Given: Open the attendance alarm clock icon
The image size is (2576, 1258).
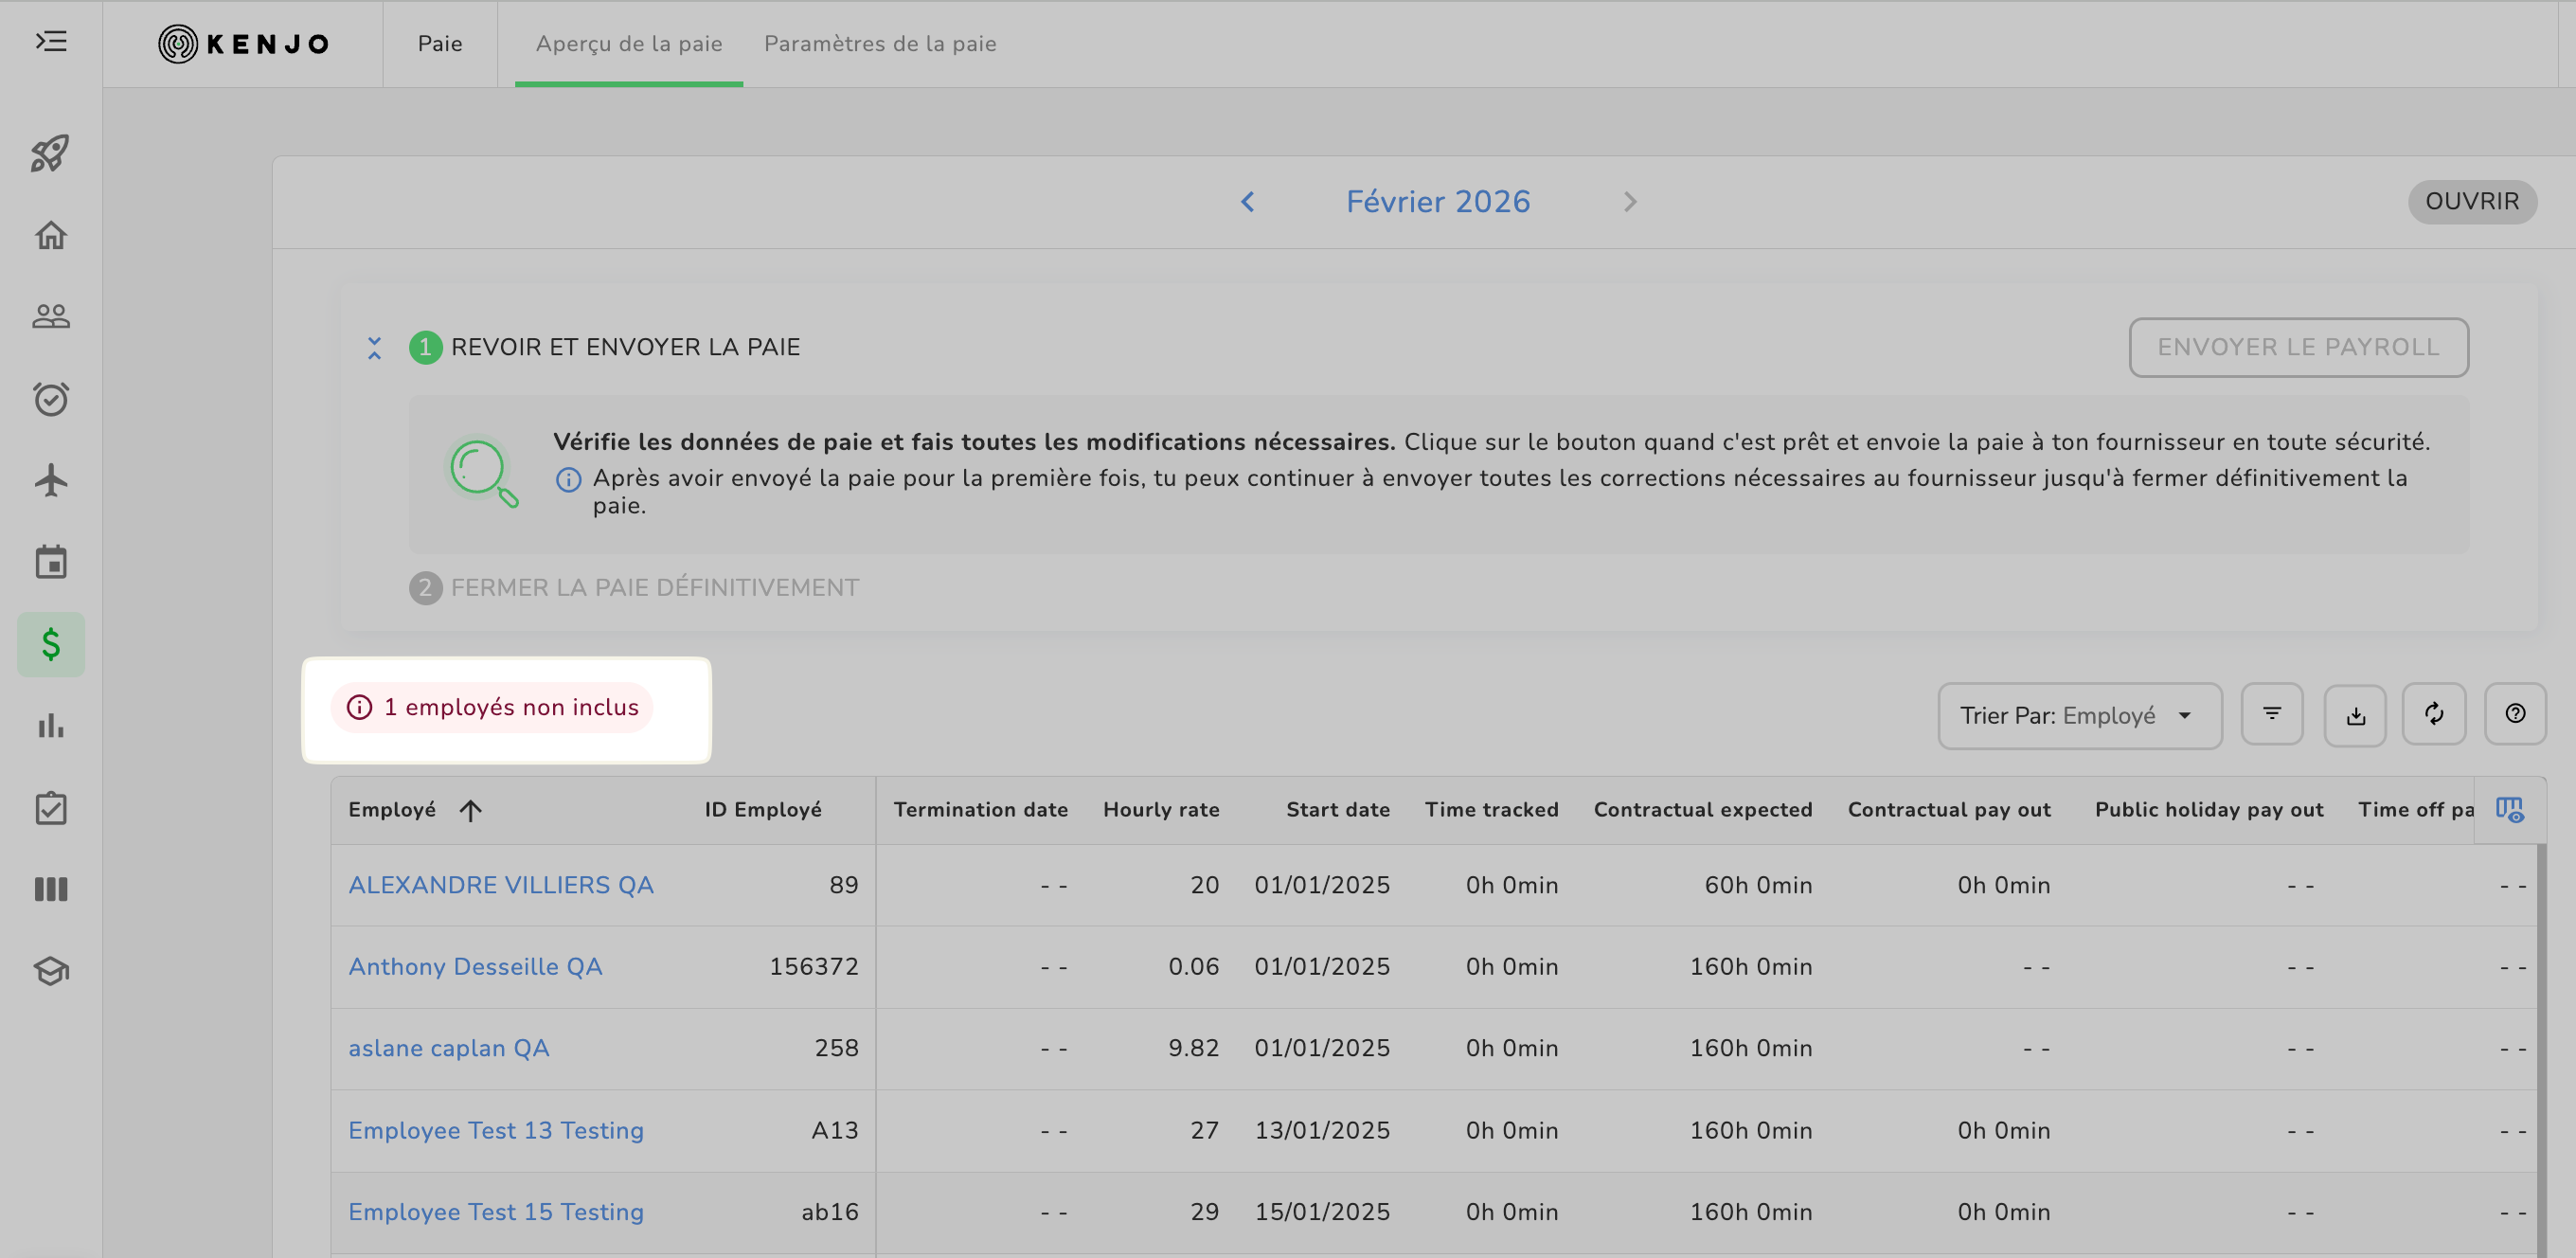Looking at the screenshot, I should point(50,399).
